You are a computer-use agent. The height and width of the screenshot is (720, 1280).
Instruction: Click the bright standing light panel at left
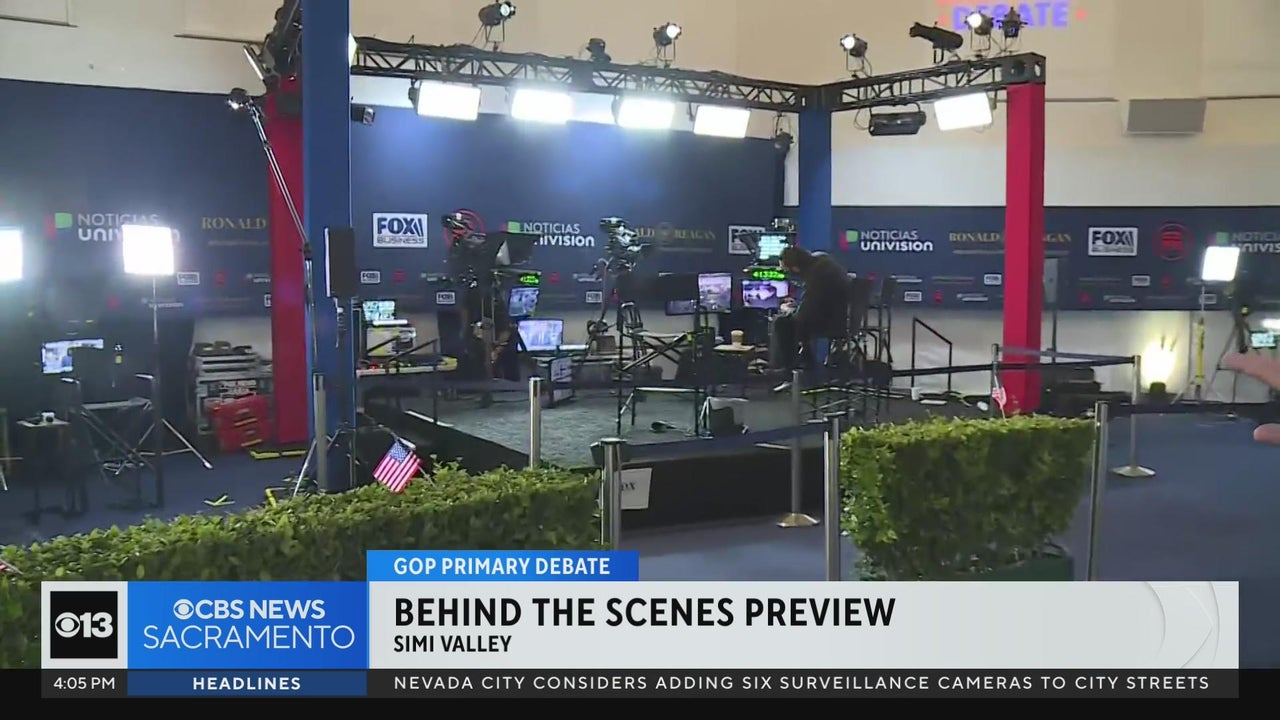coord(147,250)
